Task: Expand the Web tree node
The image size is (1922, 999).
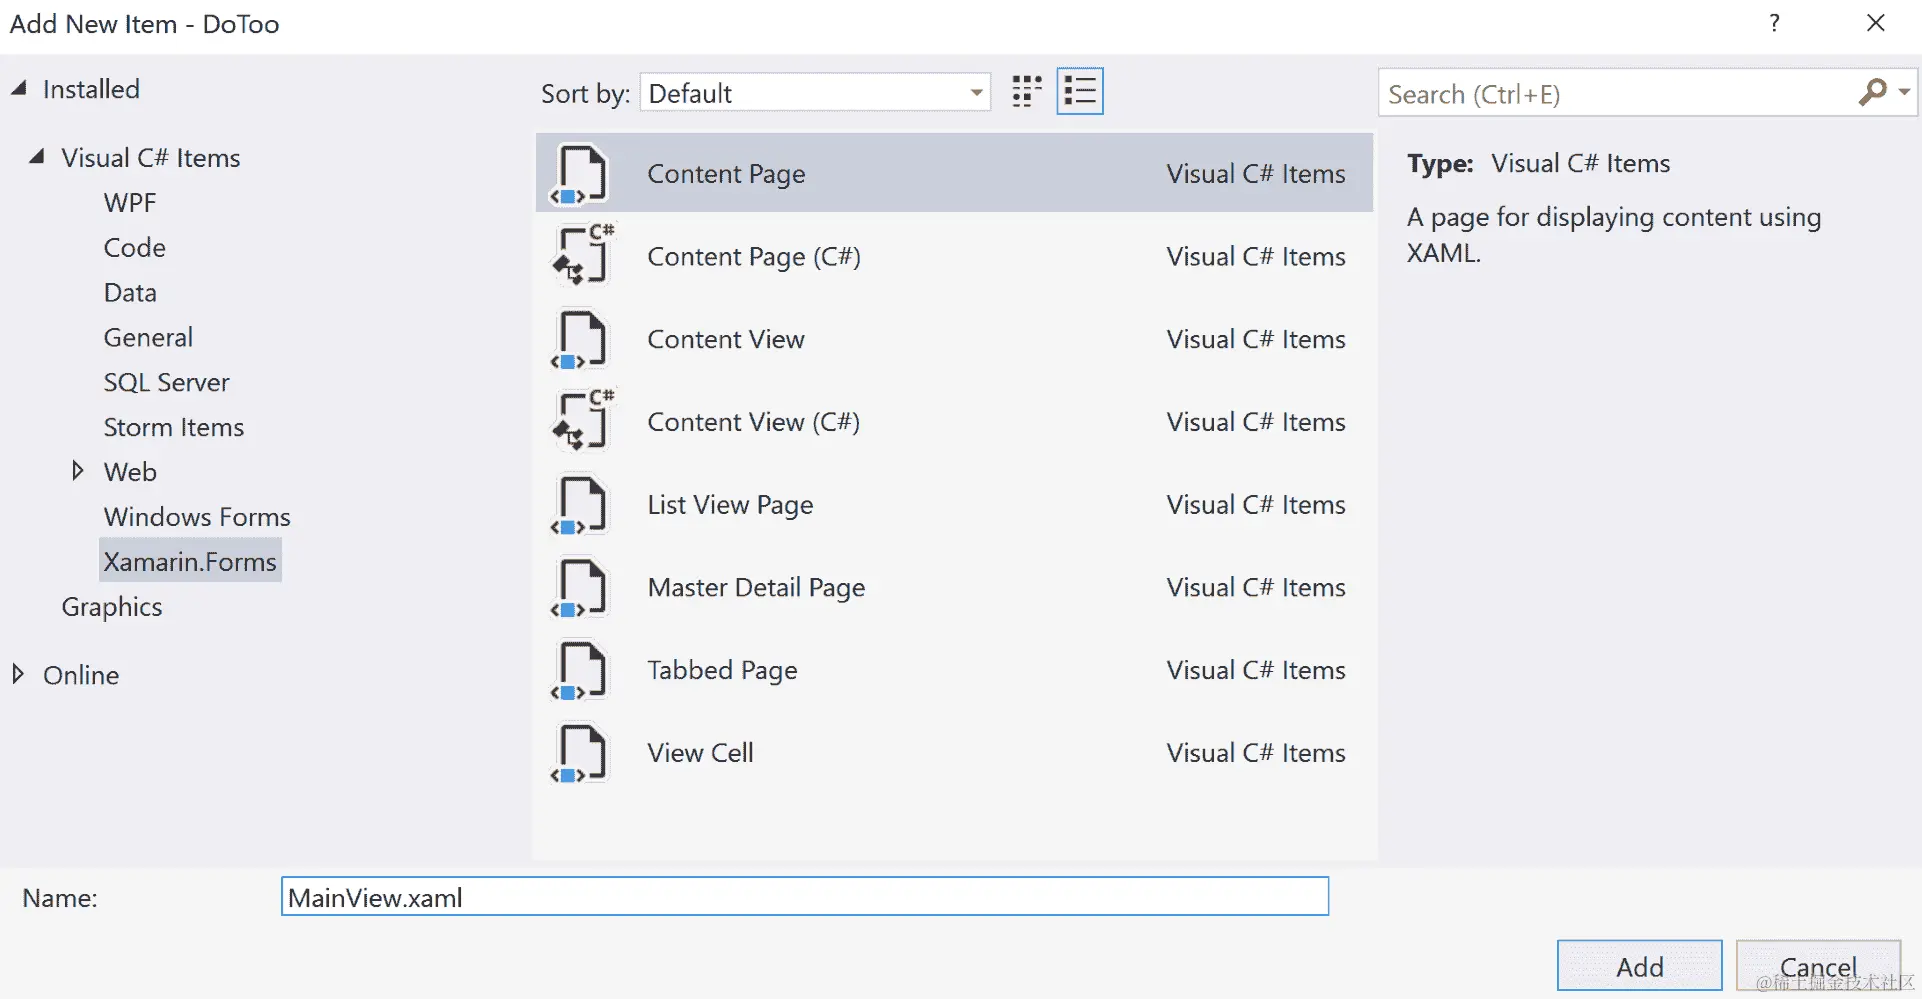Action: click(x=77, y=471)
